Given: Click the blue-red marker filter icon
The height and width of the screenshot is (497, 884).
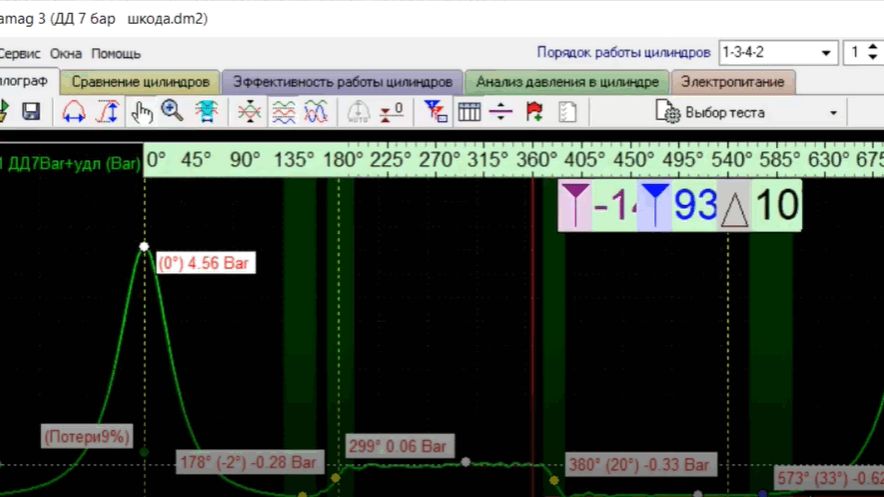Looking at the screenshot, I should (x=435, y=112).
